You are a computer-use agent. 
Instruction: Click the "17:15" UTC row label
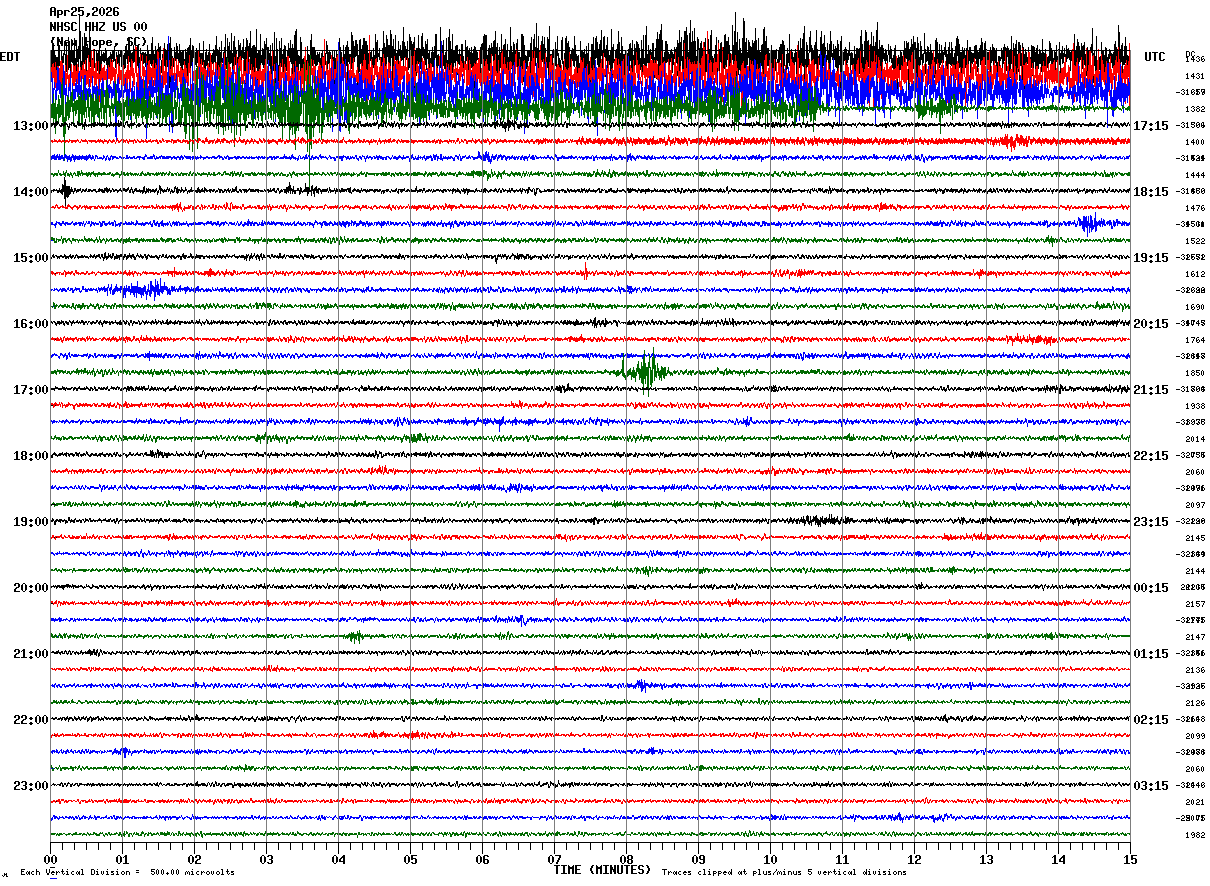click(1151, 126)
